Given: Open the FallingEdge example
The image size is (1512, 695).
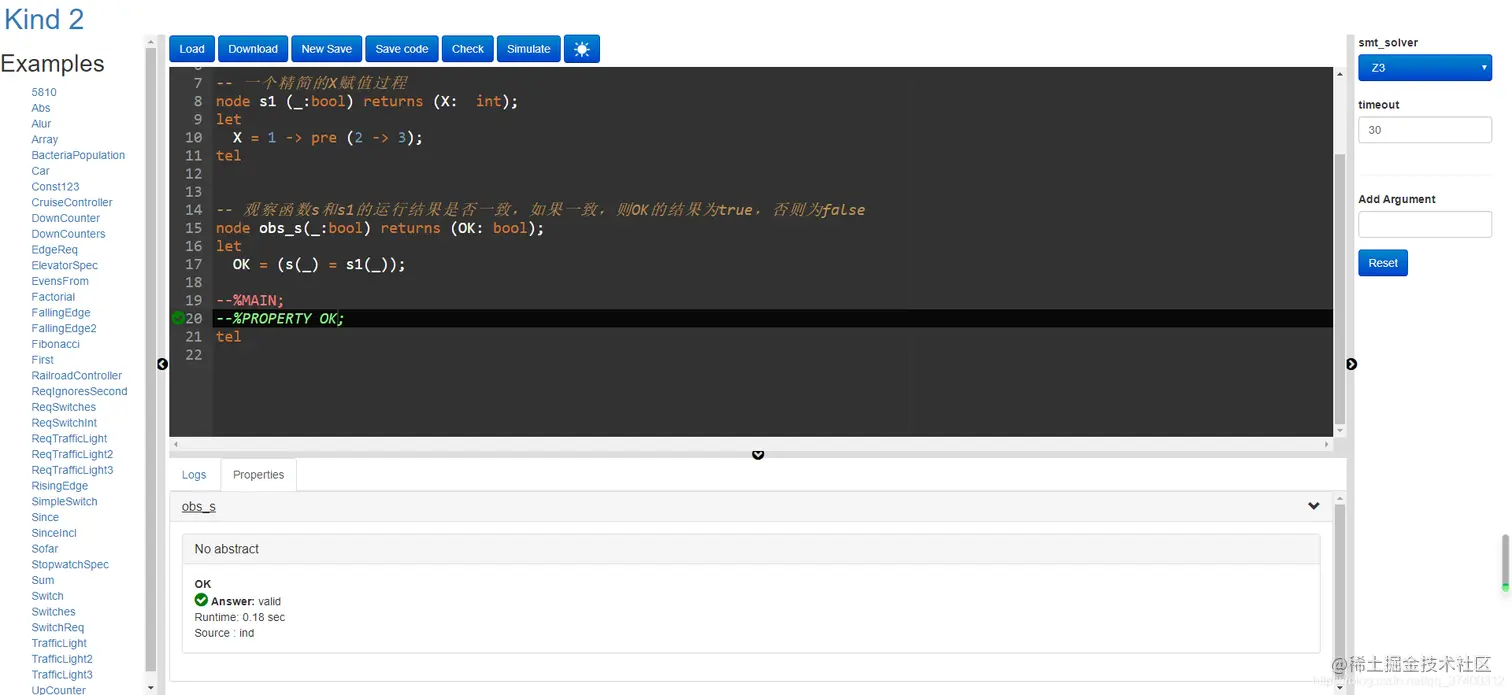Looking at the screenshot, I should (61, 313).
